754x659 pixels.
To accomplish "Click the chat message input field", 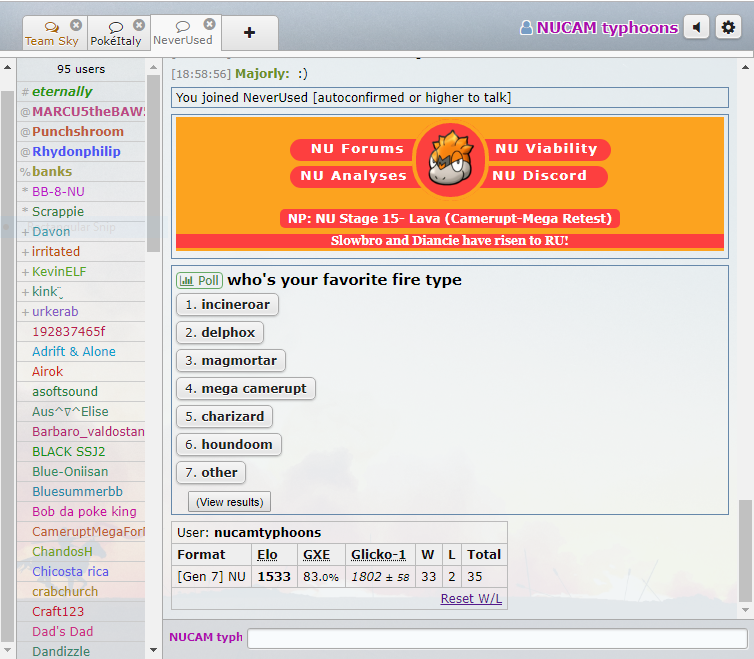I will pos(497,638).
